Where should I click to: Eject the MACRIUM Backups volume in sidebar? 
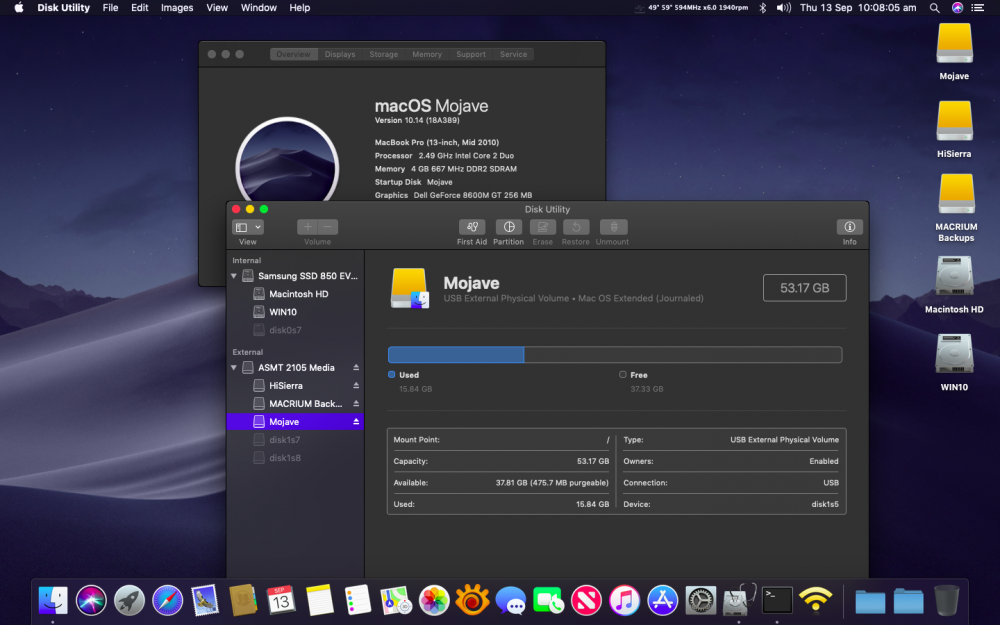[356, 404]
